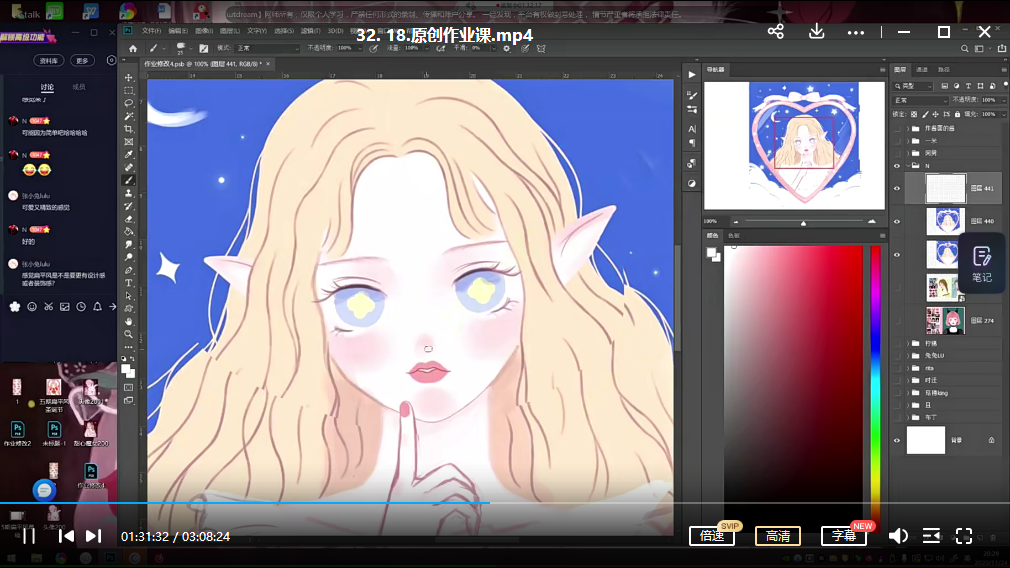Expand the 免免LU layer group
This screenshot has height=568, width=1010.
tap(908, 356)
